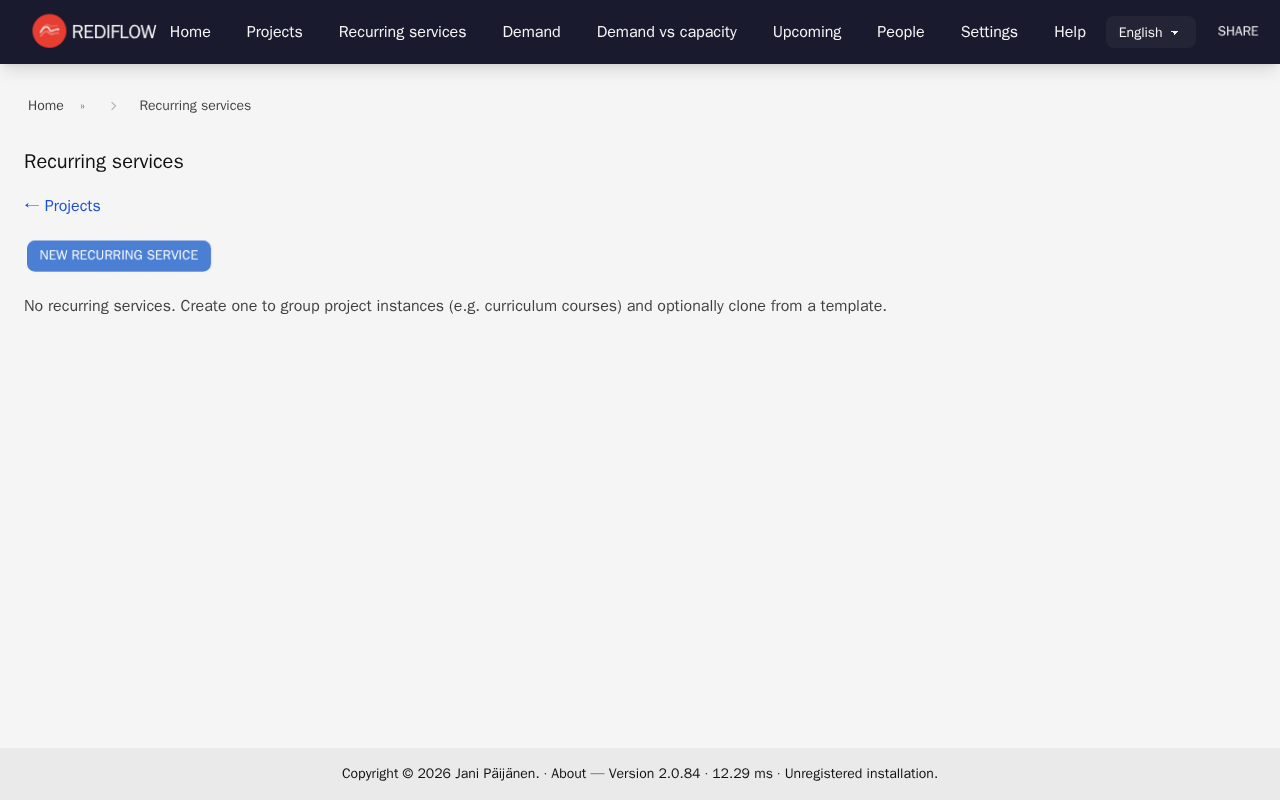The image size is (1280, 800).
Task: Click the Recurring services breadcrumb item
Action: click(x=195, y=106)
